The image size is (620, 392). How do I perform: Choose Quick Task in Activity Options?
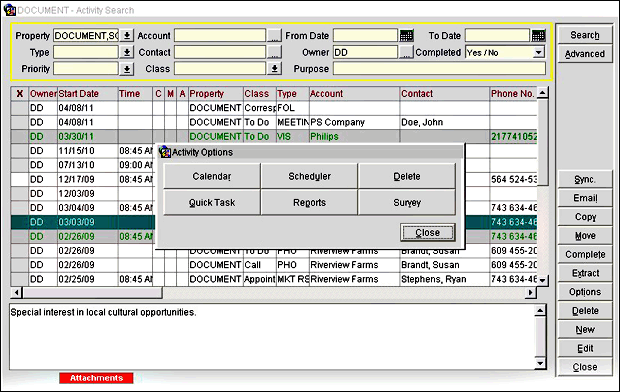[x=212, y=202]
